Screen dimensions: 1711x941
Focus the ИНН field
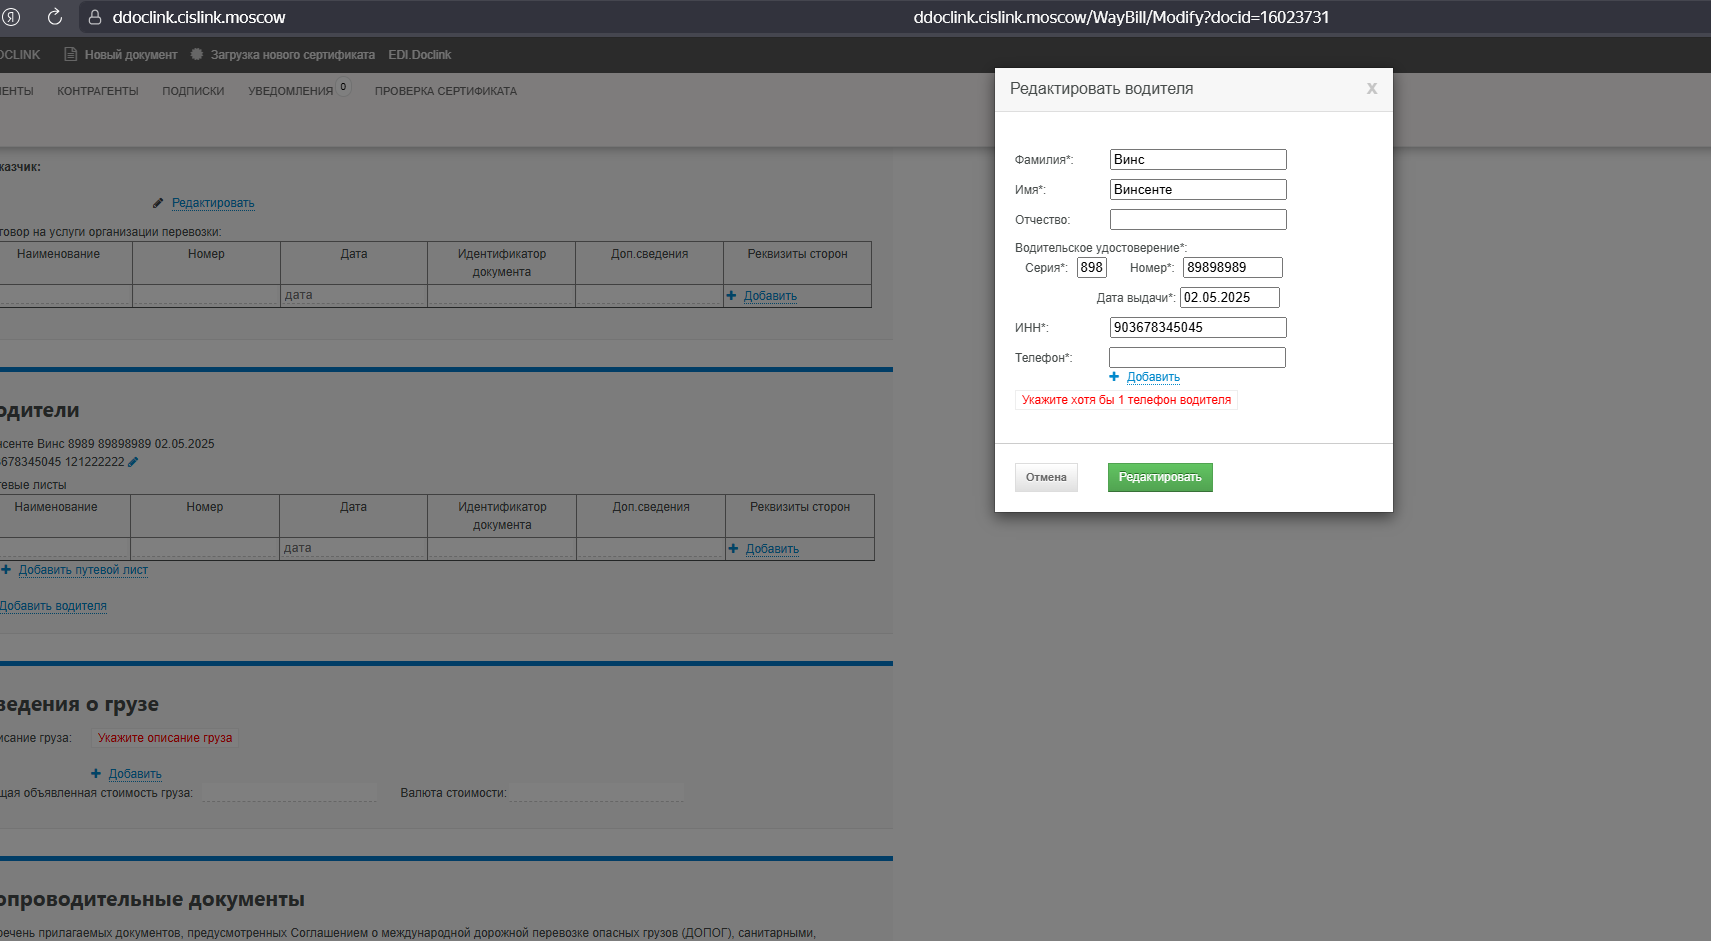click(1198, 327)
